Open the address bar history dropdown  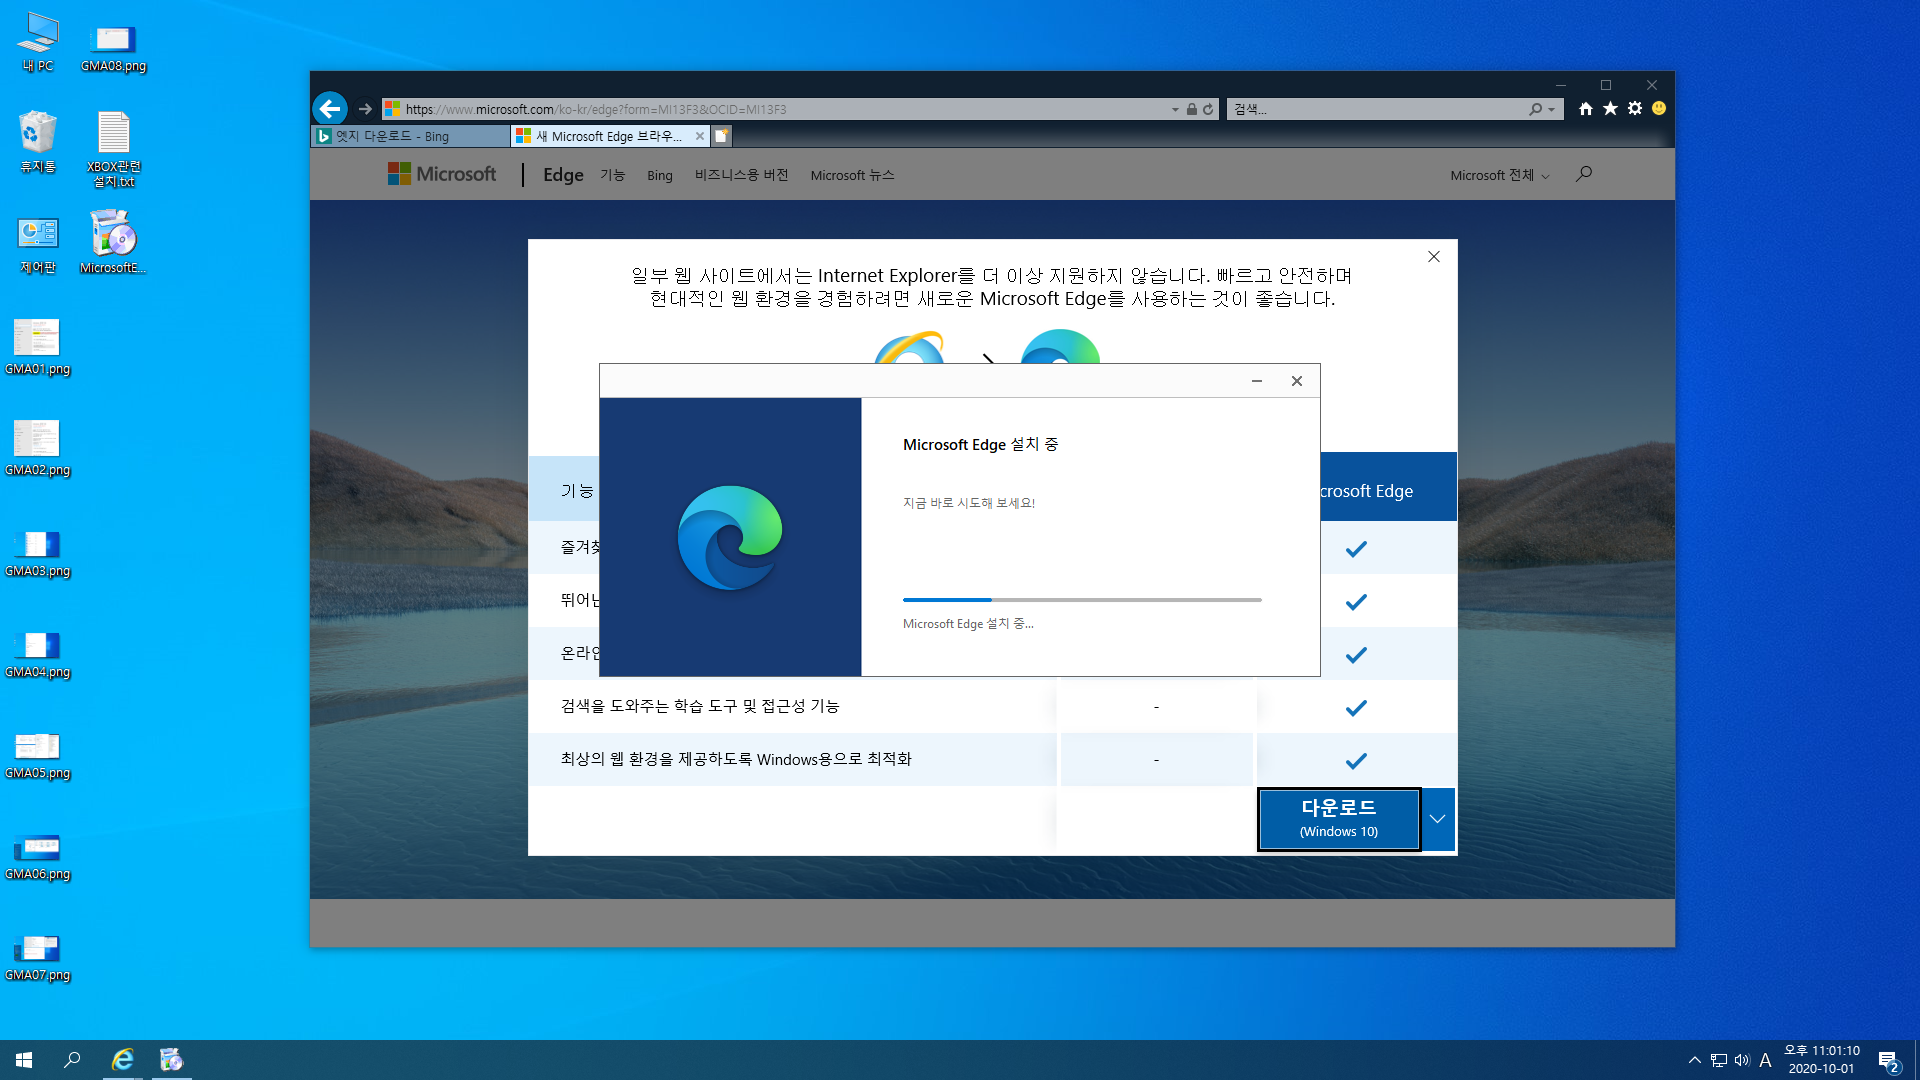click(1175, 109)
